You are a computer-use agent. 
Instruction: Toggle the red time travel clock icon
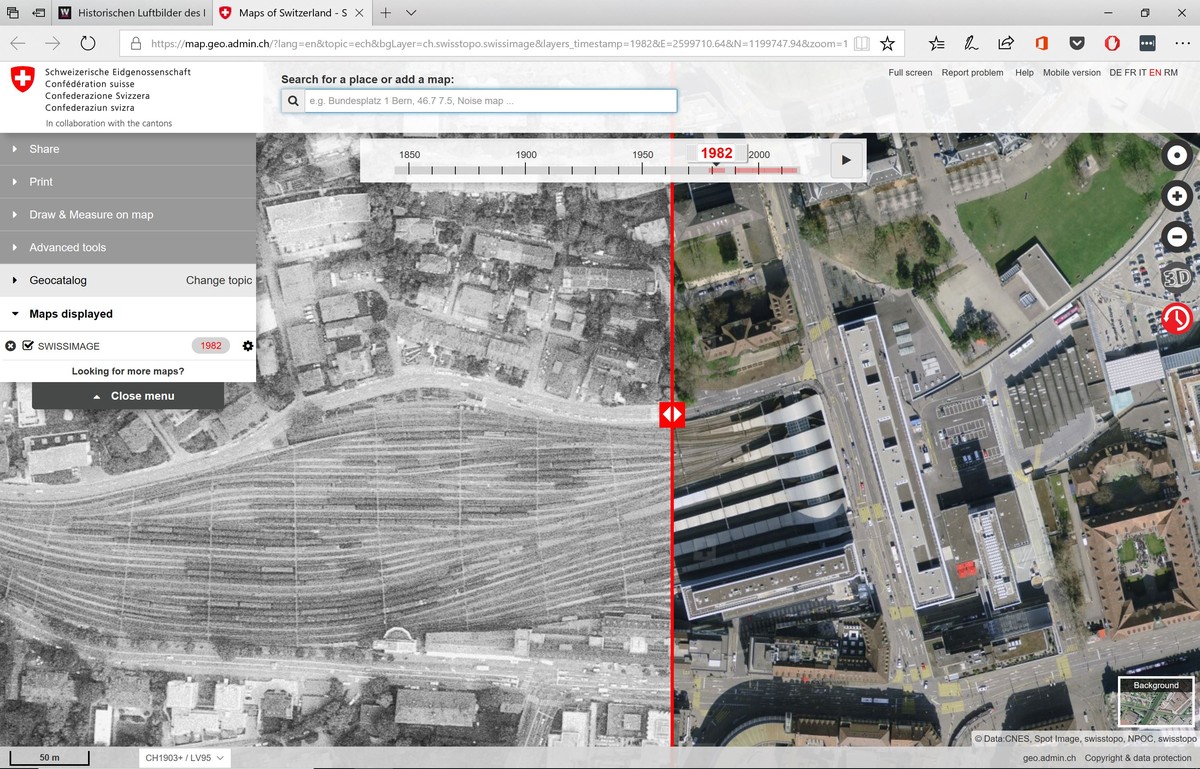click(1177, 319)
